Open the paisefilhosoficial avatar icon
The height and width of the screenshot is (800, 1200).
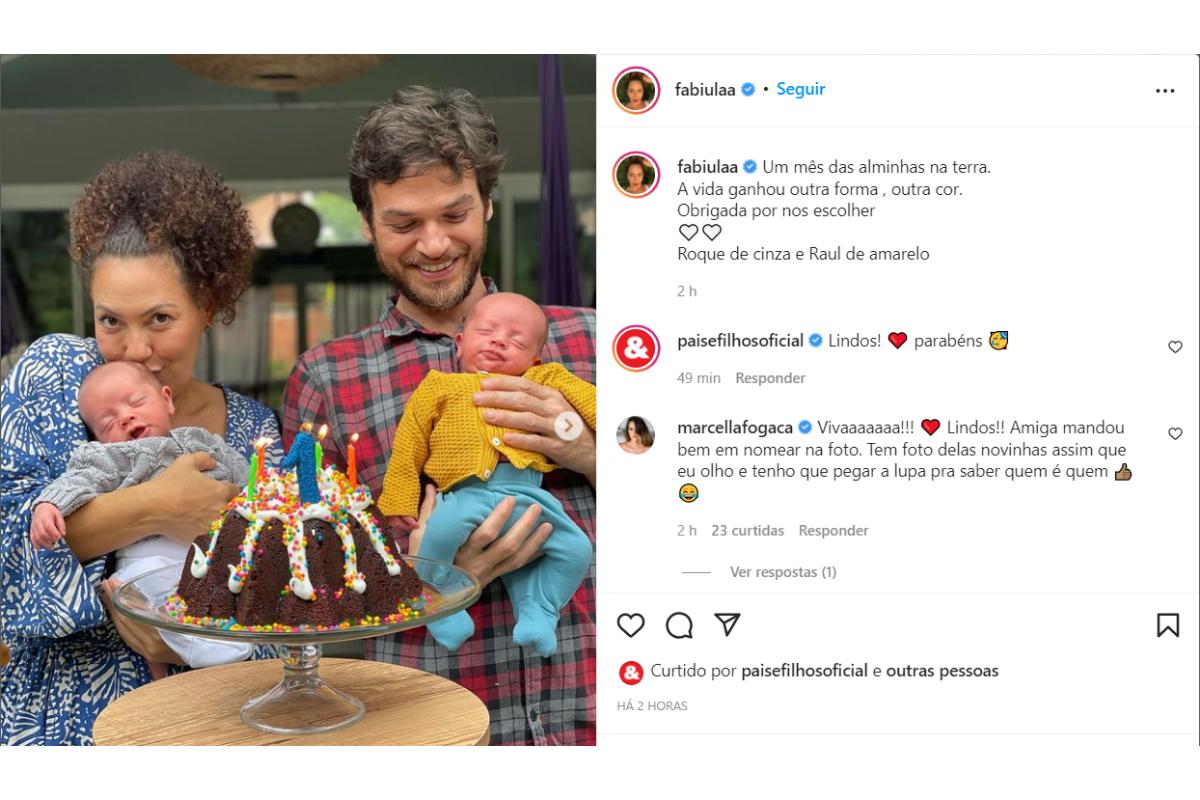point(636,348)
